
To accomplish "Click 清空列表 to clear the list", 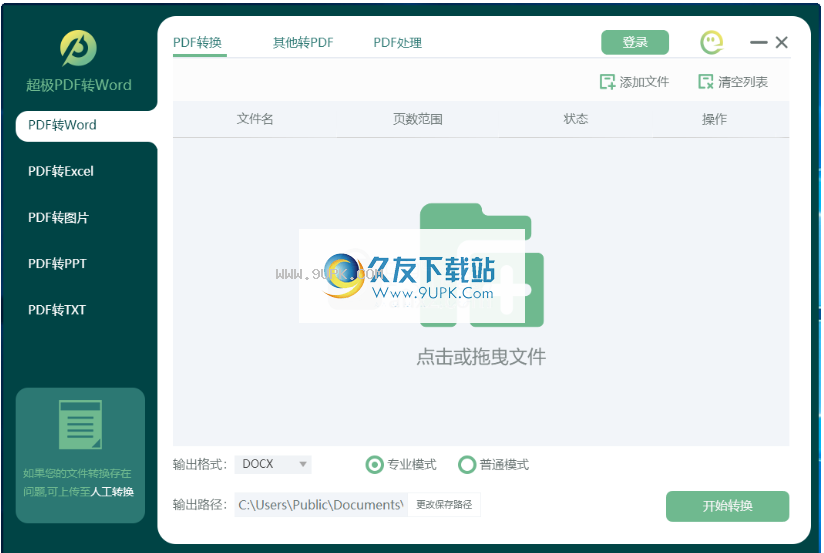I will coord(733,82).
